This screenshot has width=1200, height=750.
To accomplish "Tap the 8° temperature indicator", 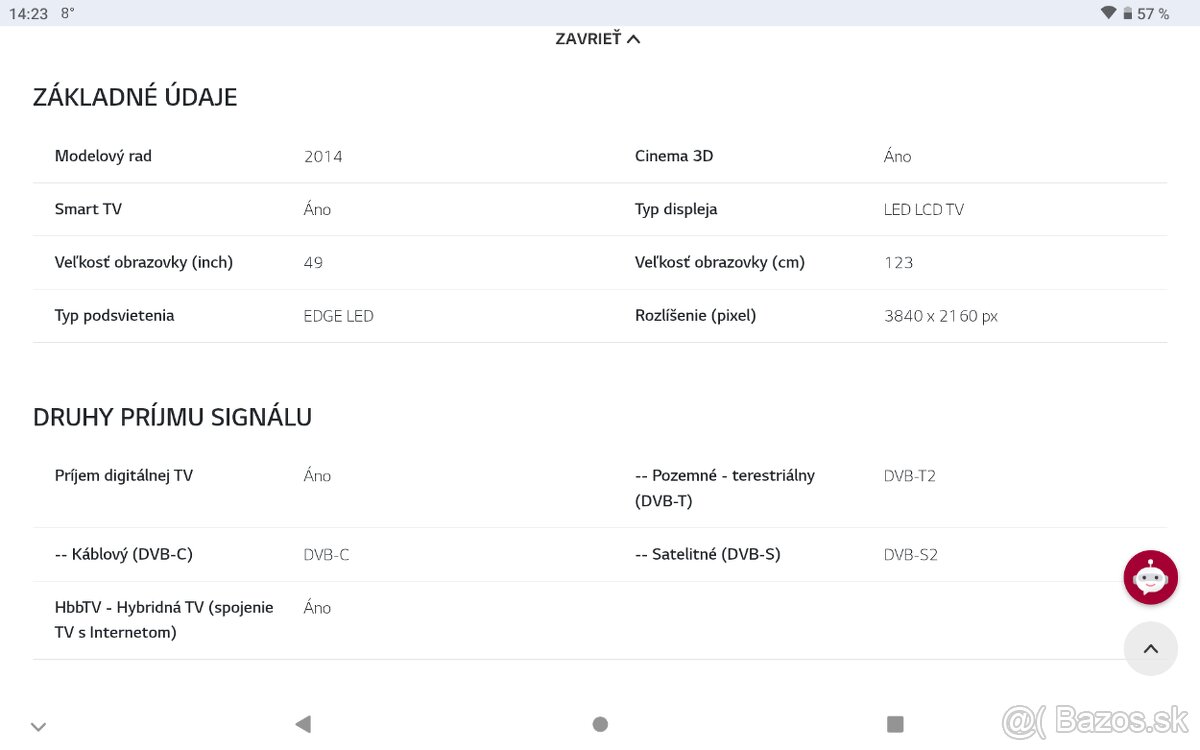I will click(x=67, y=13).
